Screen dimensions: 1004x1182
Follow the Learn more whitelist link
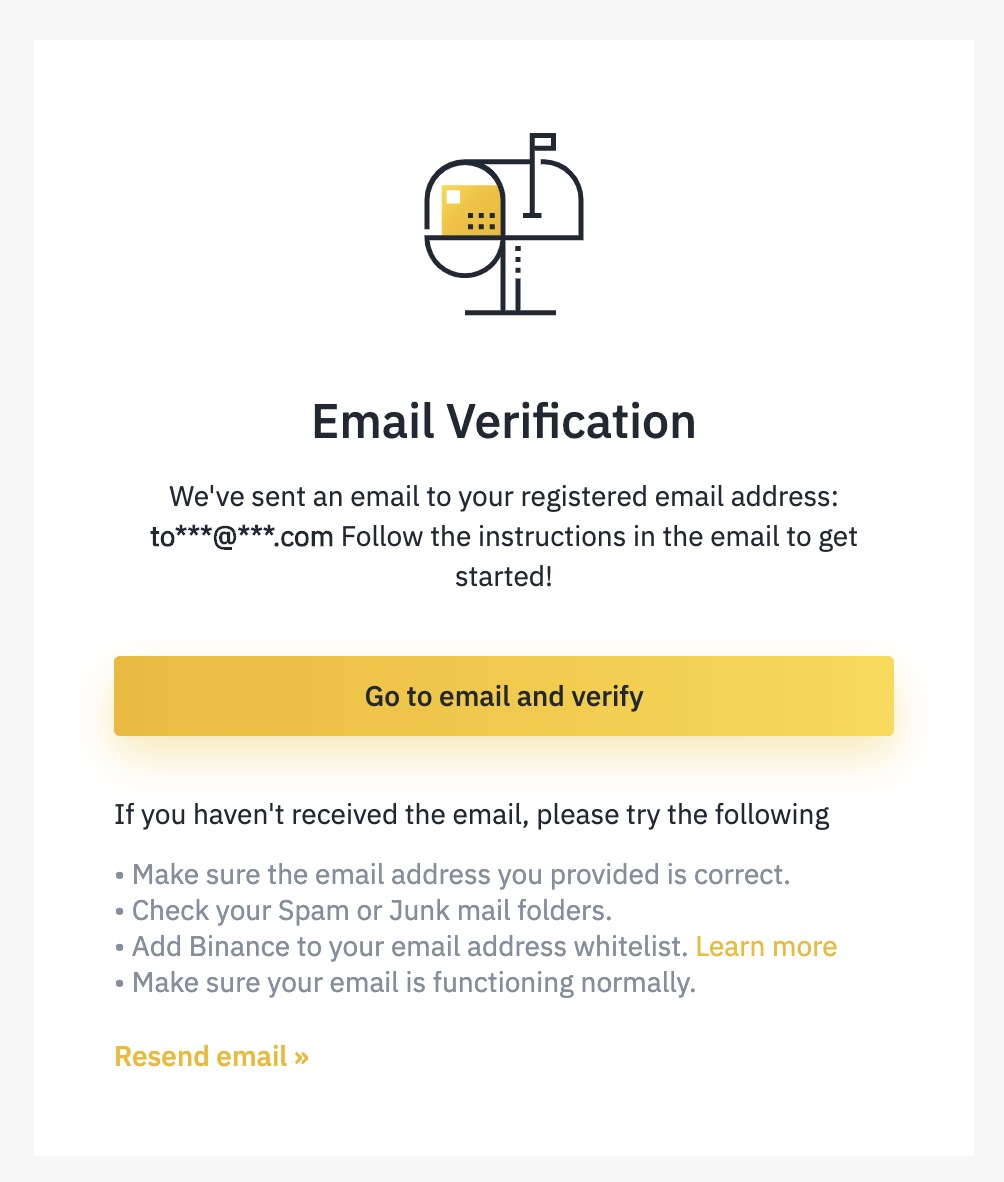766,946
